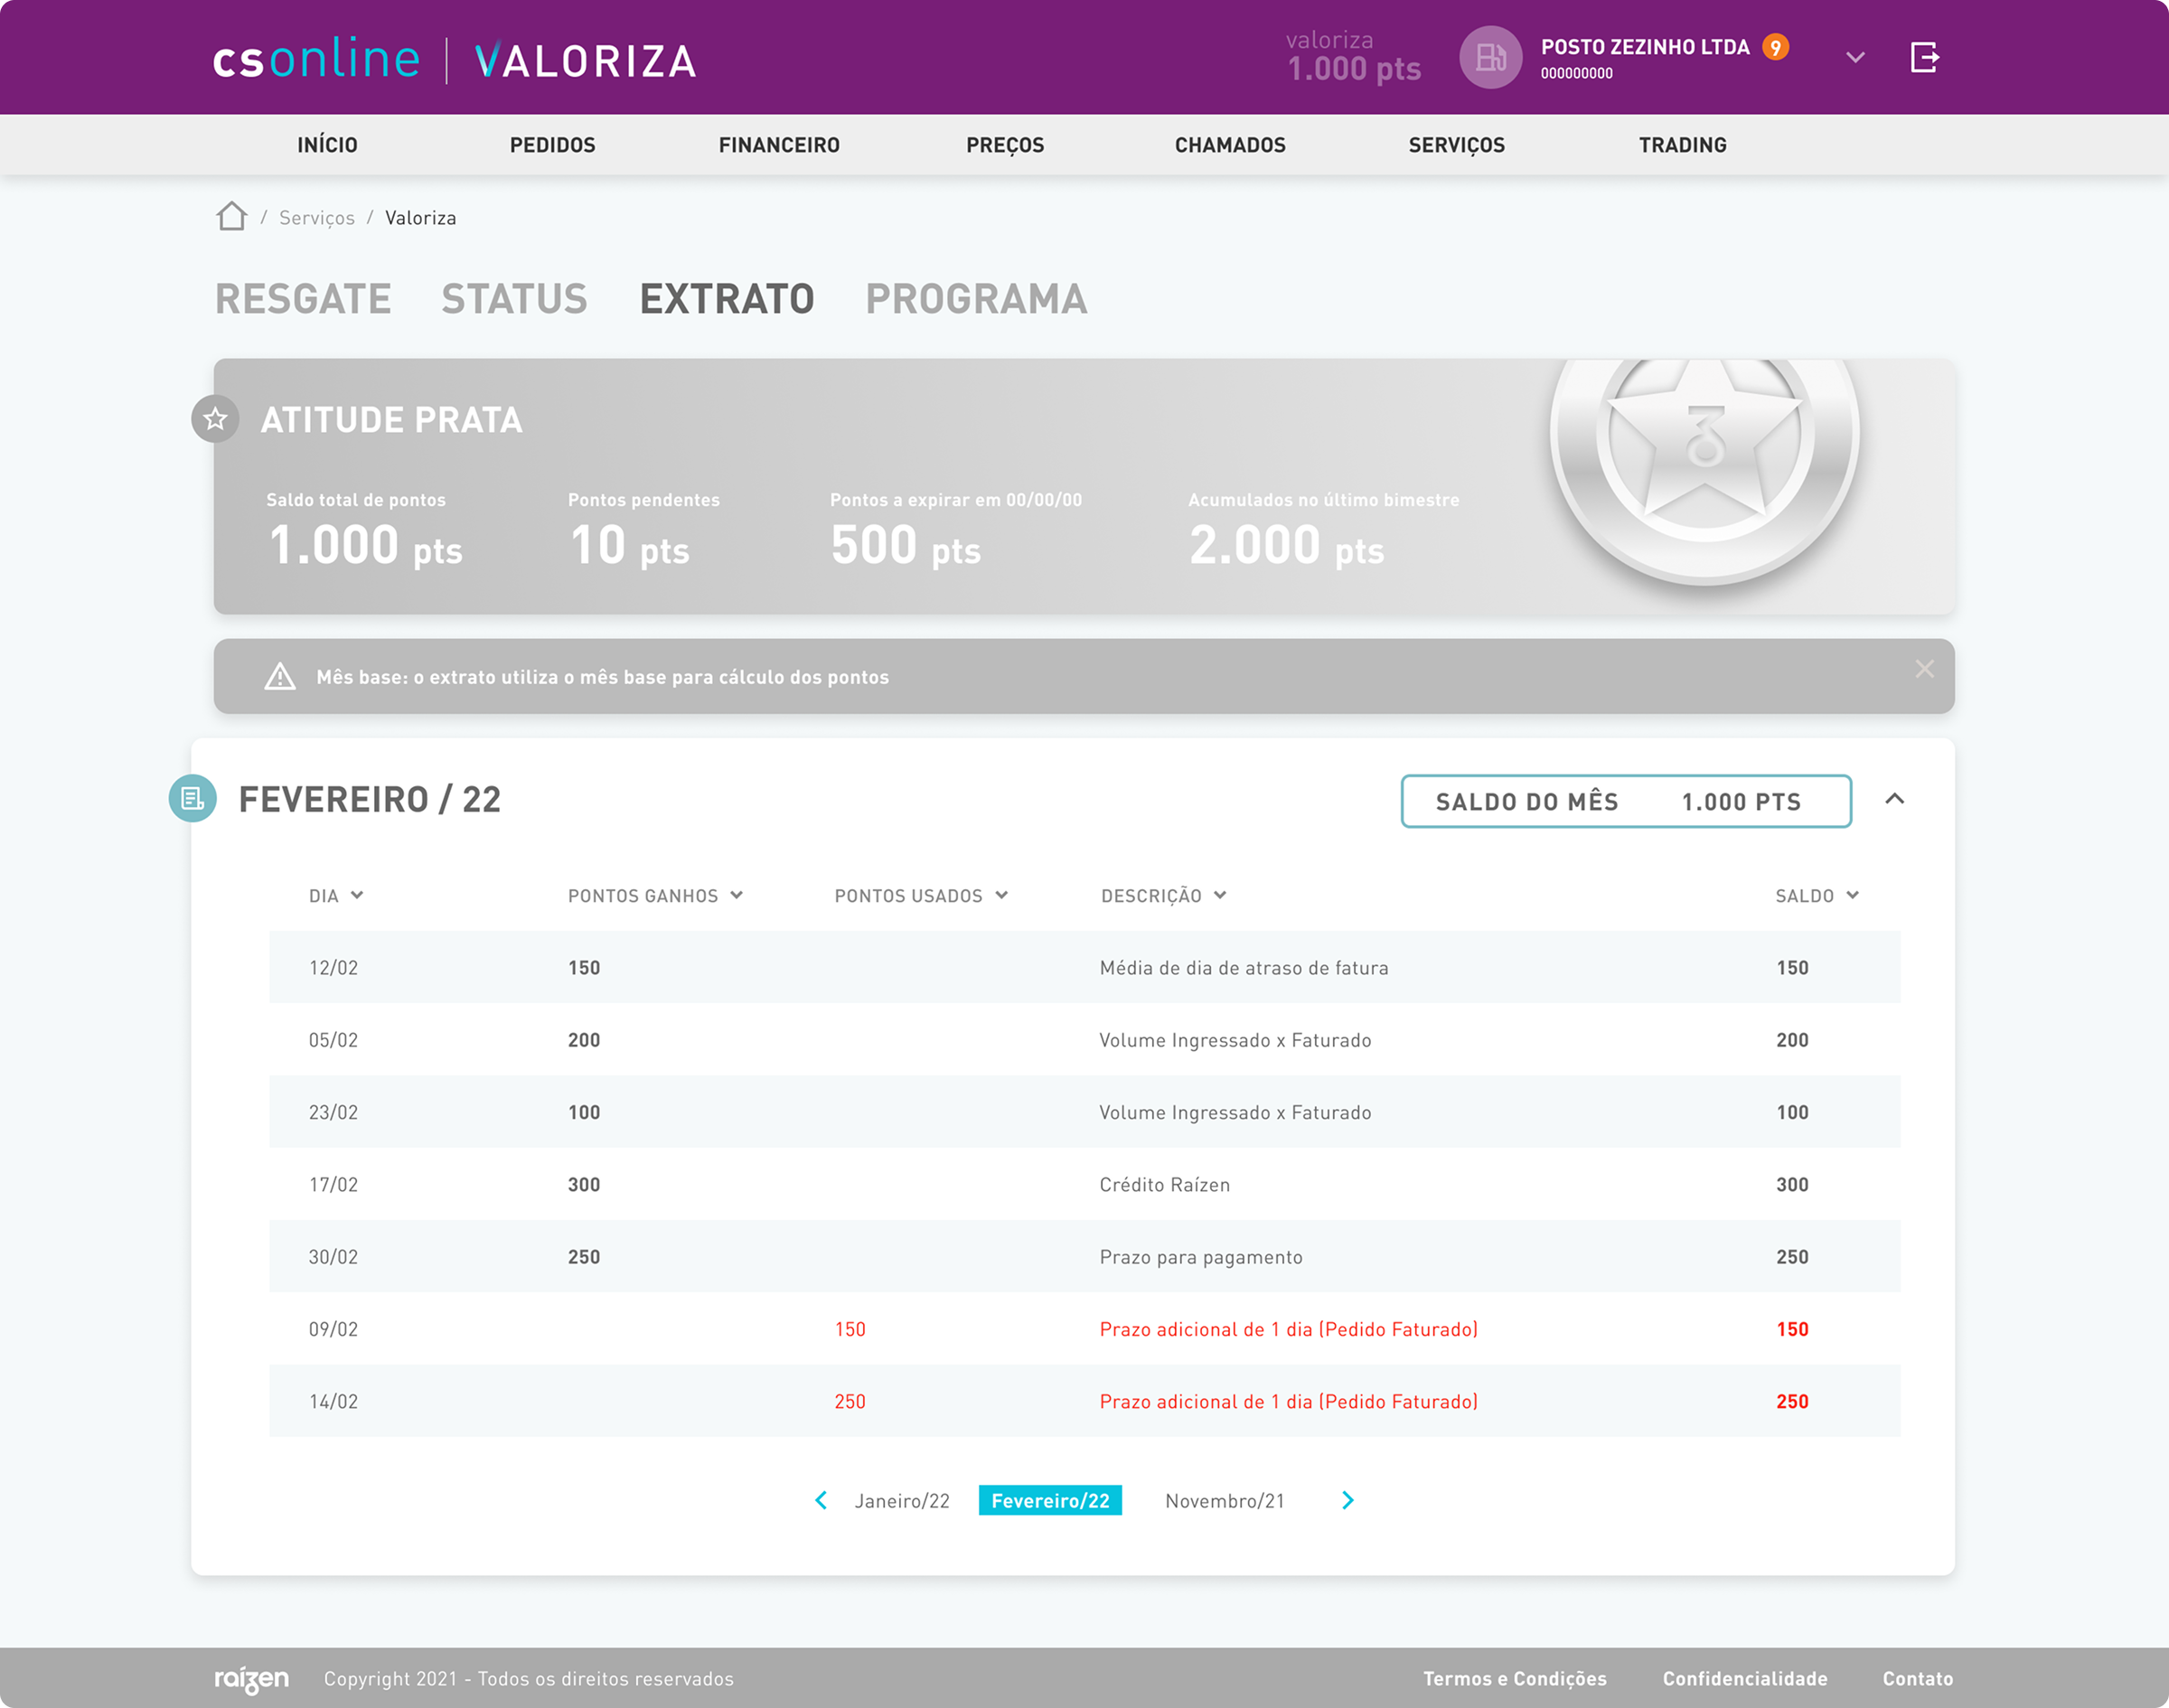Open the Termos e Condições link
This screenshot has height=1708, width=2169.
point(1514,1679)
